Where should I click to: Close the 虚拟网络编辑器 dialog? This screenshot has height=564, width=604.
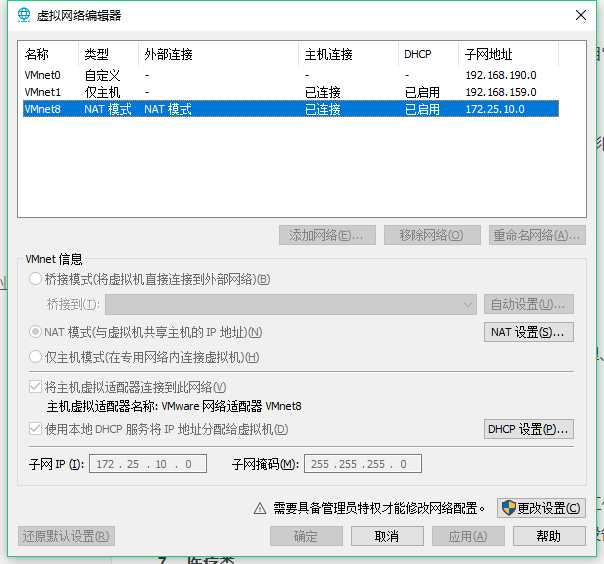pyautogui.click(x=581, y=15)
